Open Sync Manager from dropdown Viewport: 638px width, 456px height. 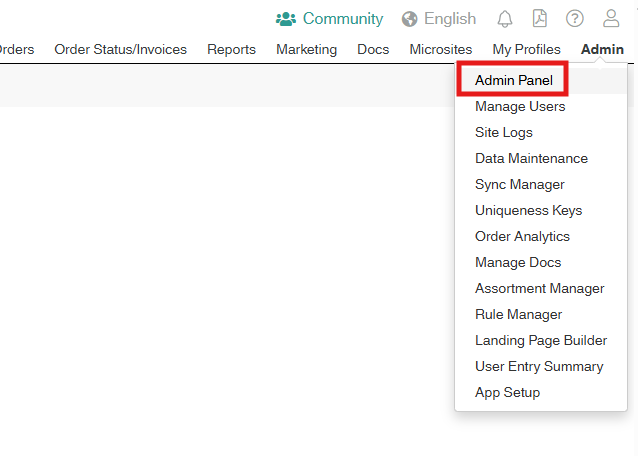pos(520,184)
